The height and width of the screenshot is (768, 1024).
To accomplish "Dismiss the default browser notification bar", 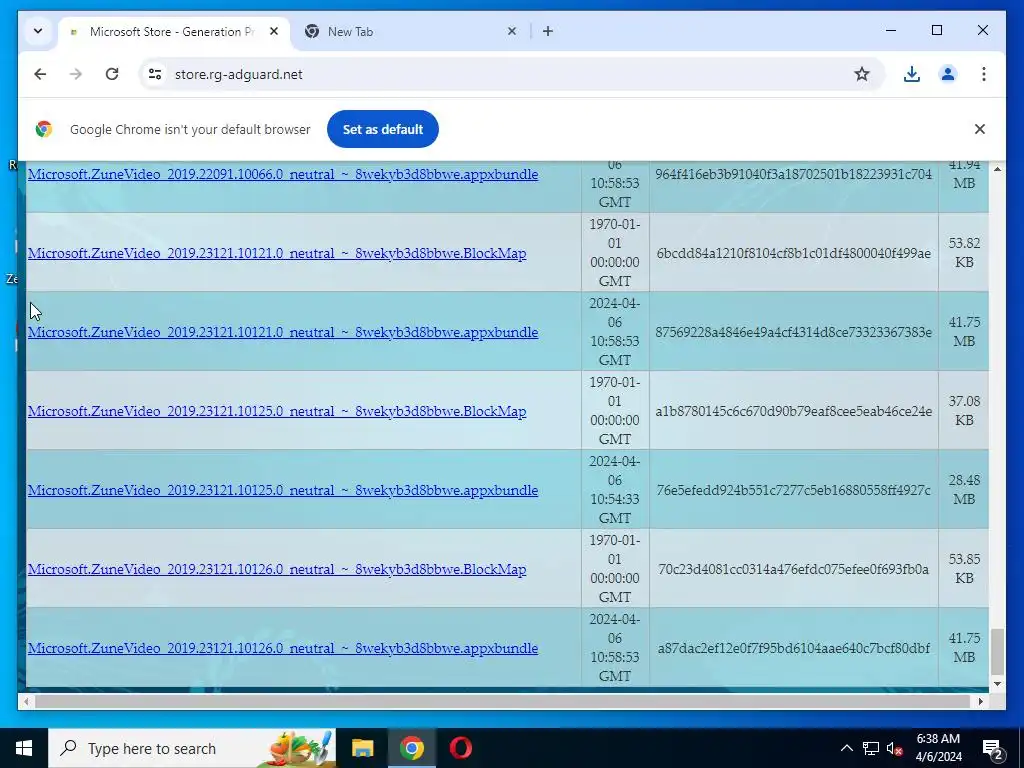I will click(980, 129).
